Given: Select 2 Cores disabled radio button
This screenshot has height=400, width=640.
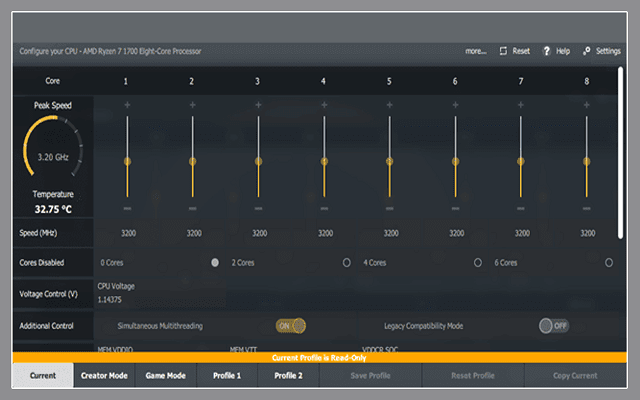Looking at the screenshot, I should tap(346, 262).
